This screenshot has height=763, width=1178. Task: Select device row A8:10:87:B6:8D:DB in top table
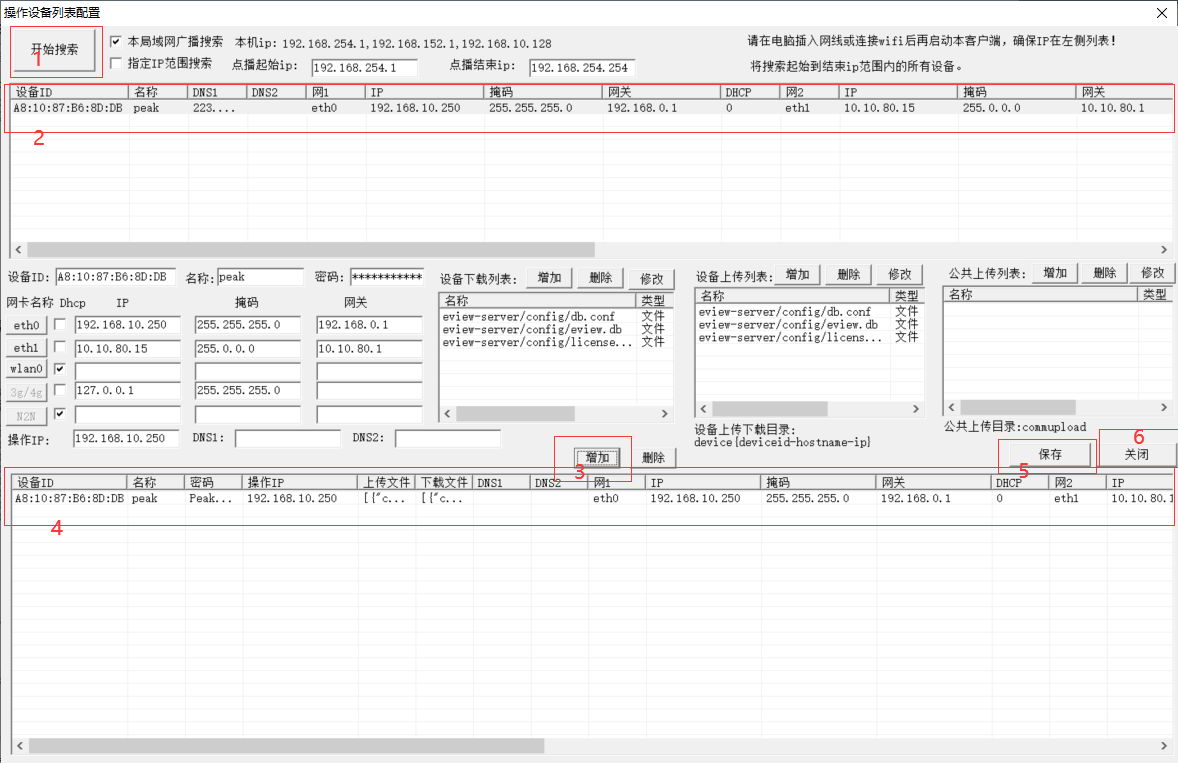592,108
